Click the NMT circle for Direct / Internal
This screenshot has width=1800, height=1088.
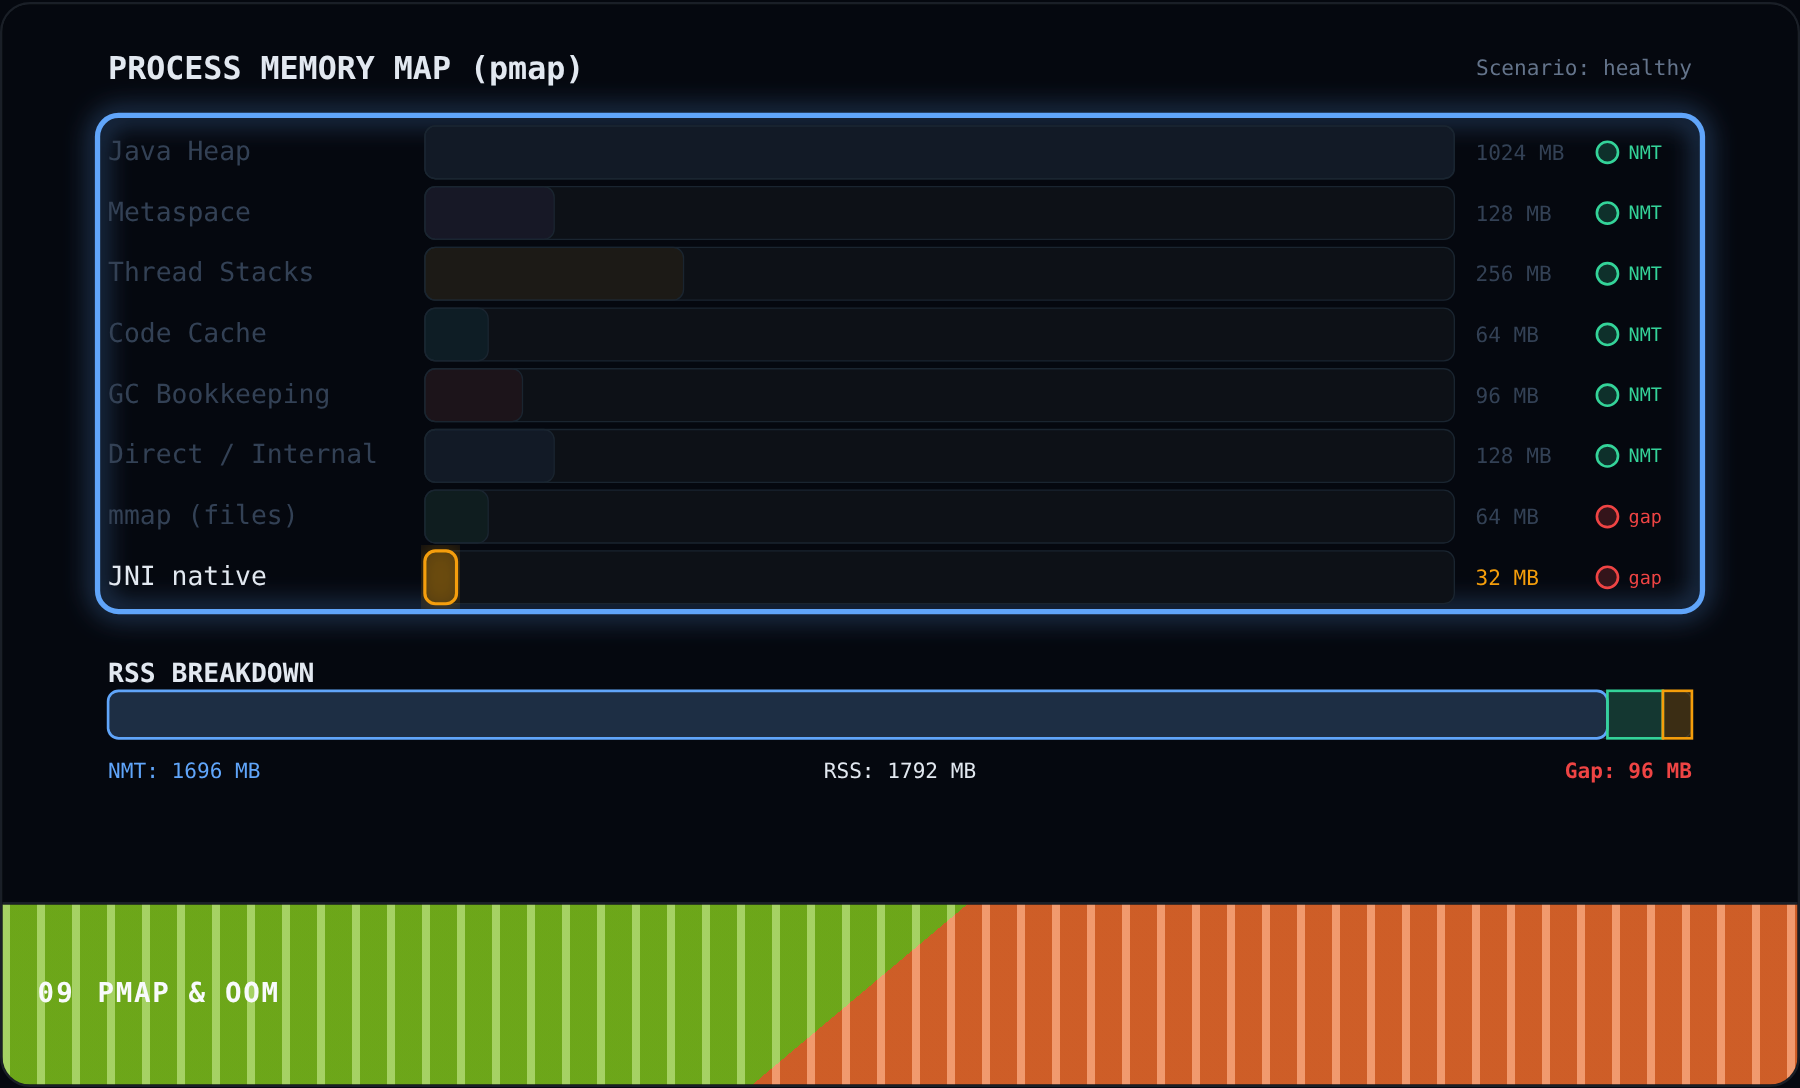point(1607,456)
